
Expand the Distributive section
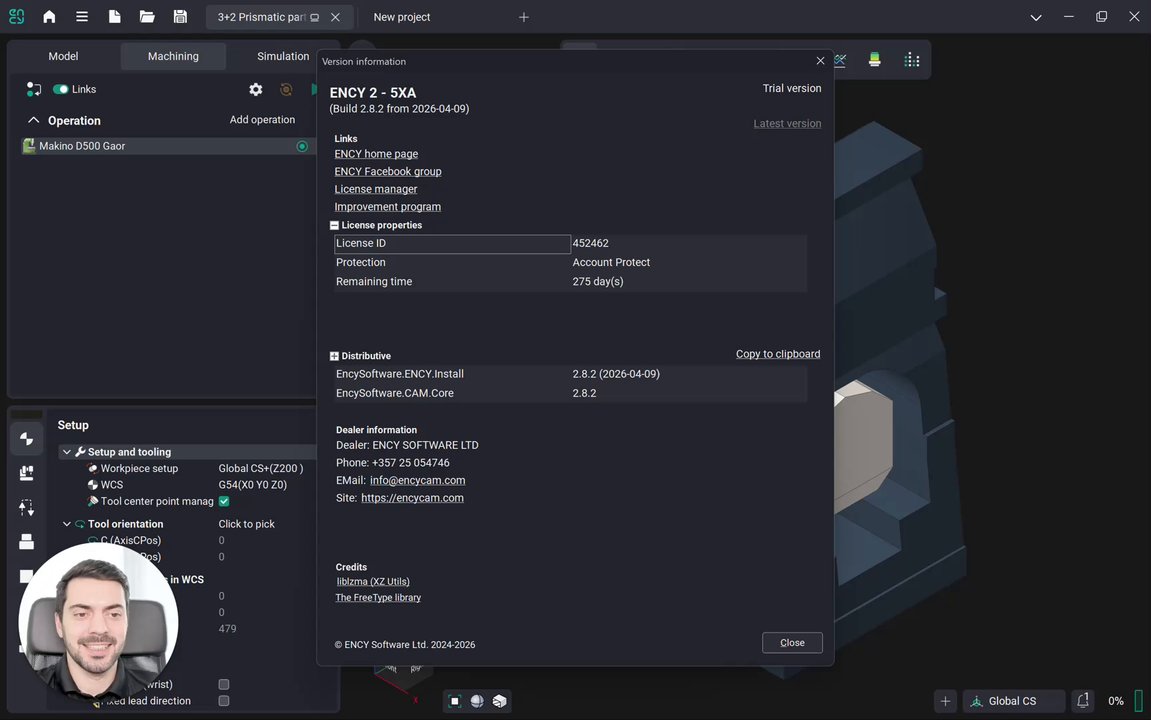(x=334, y=356)
